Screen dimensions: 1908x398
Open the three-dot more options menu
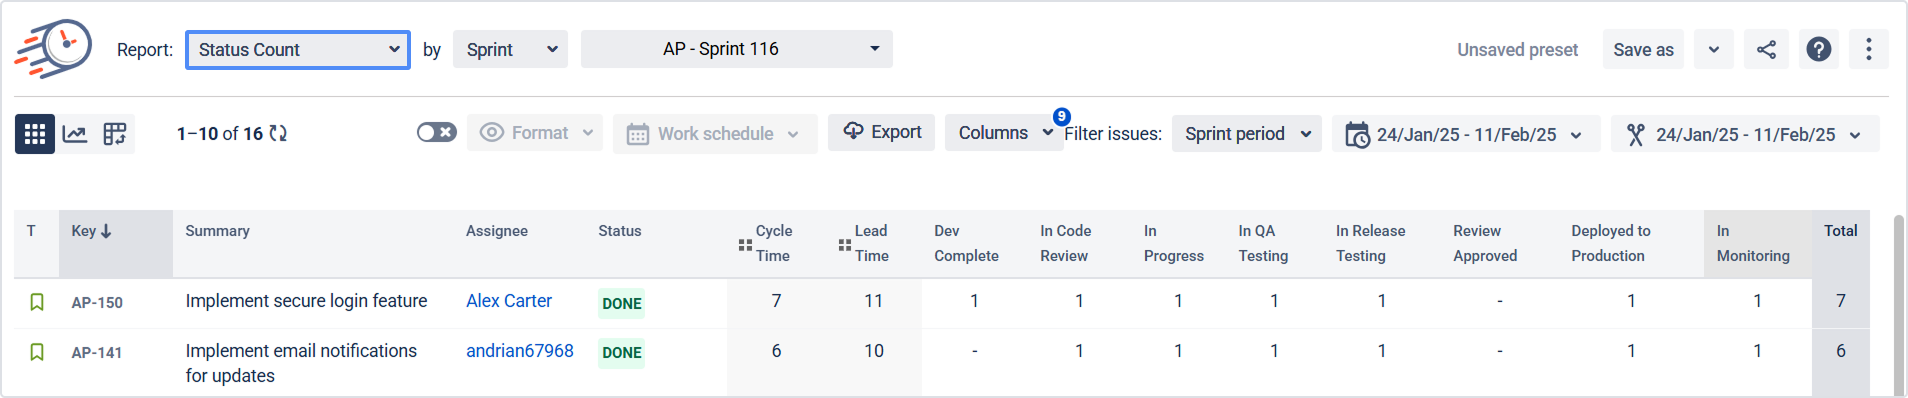[x=1868, y=49]
